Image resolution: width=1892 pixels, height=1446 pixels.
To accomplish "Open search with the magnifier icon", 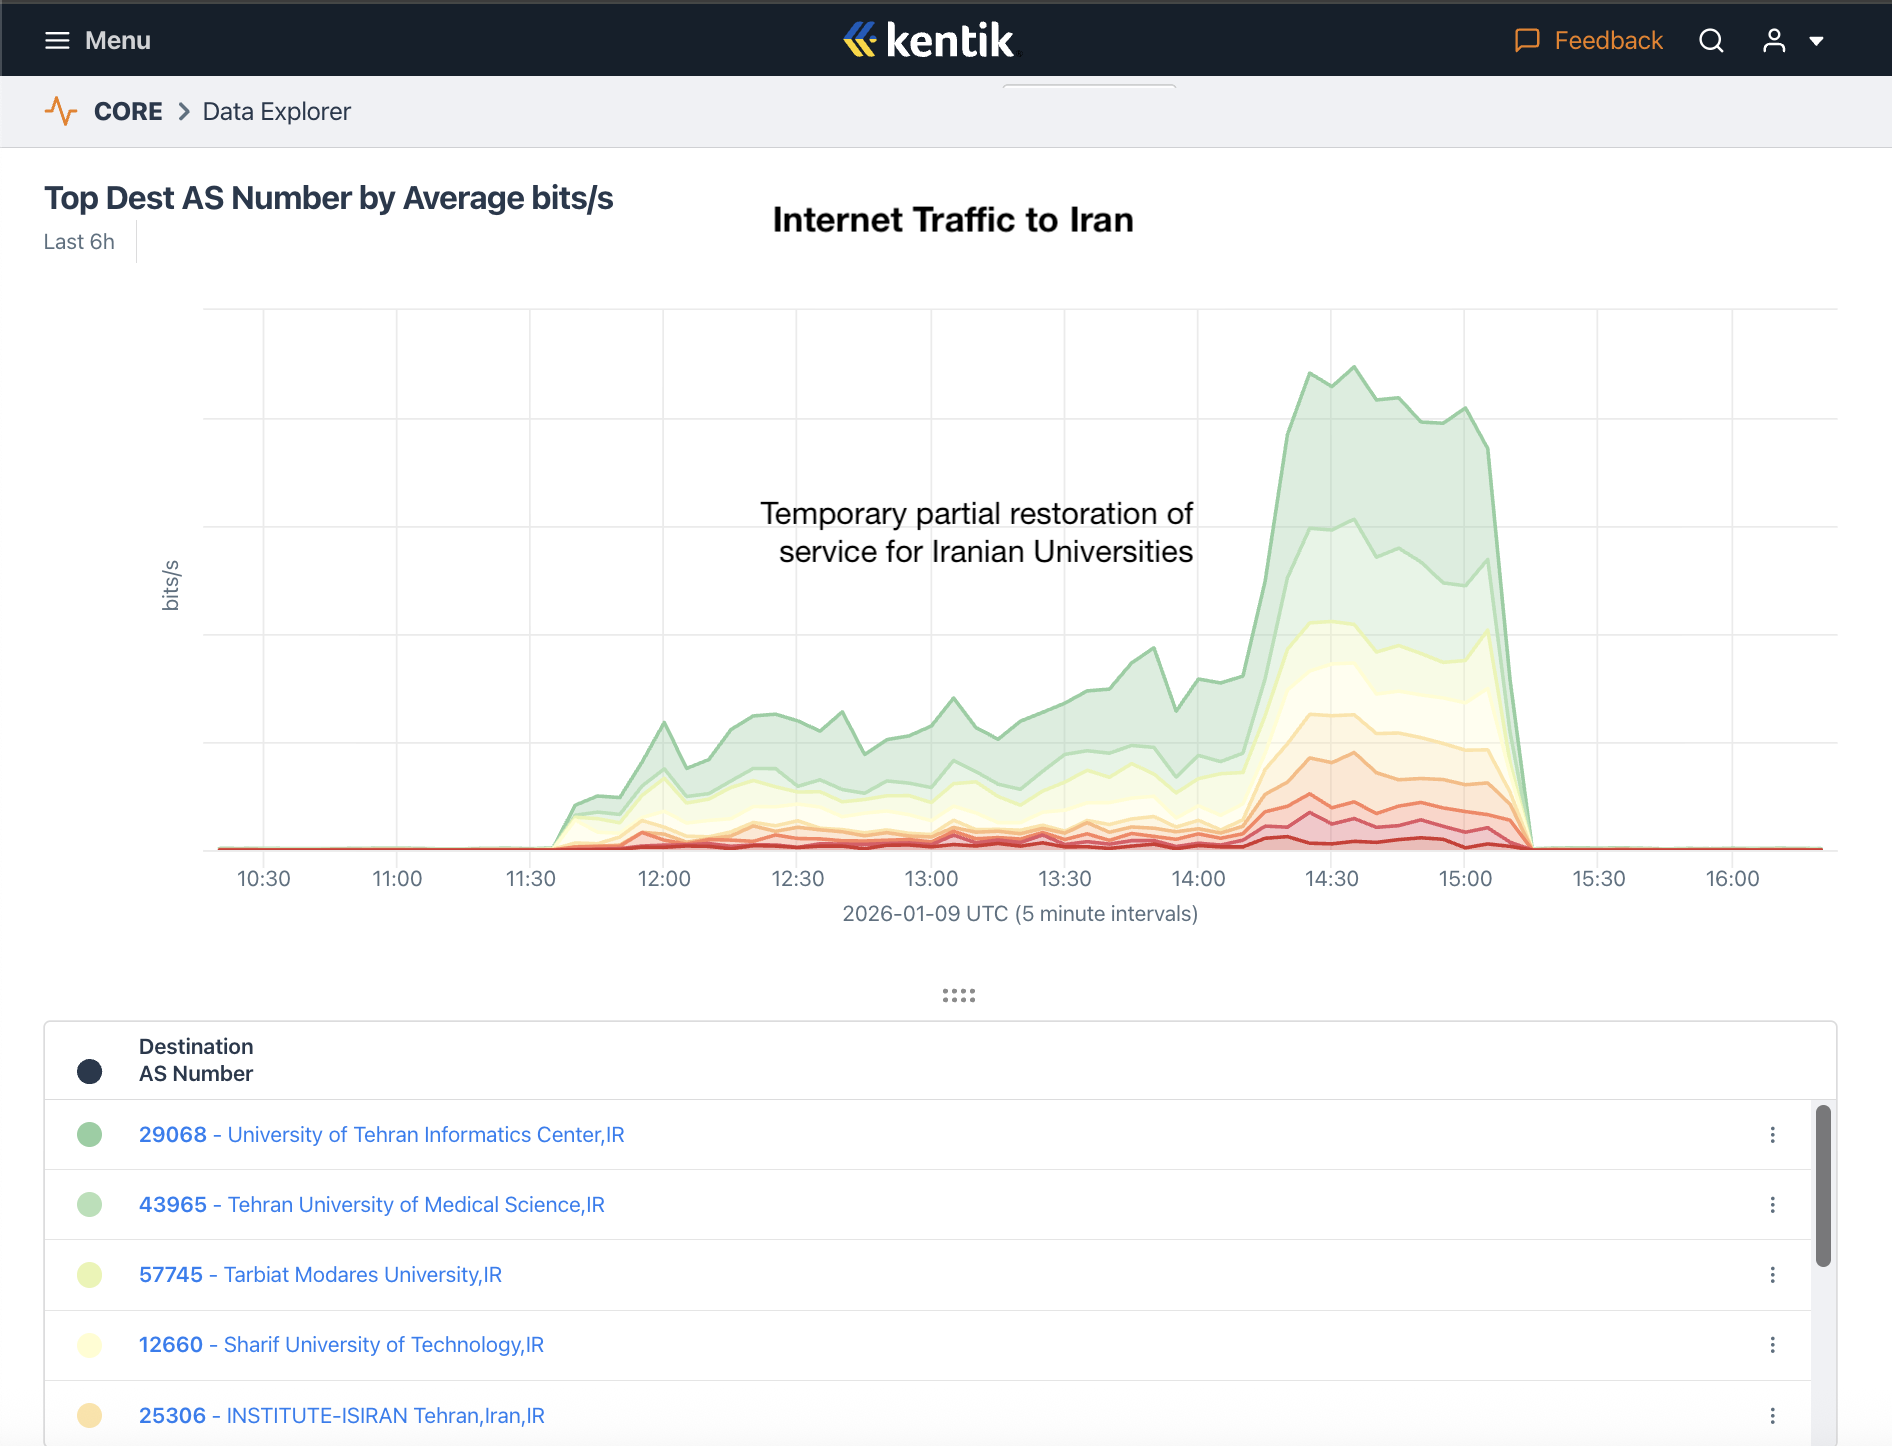I will coord(1711,40).
